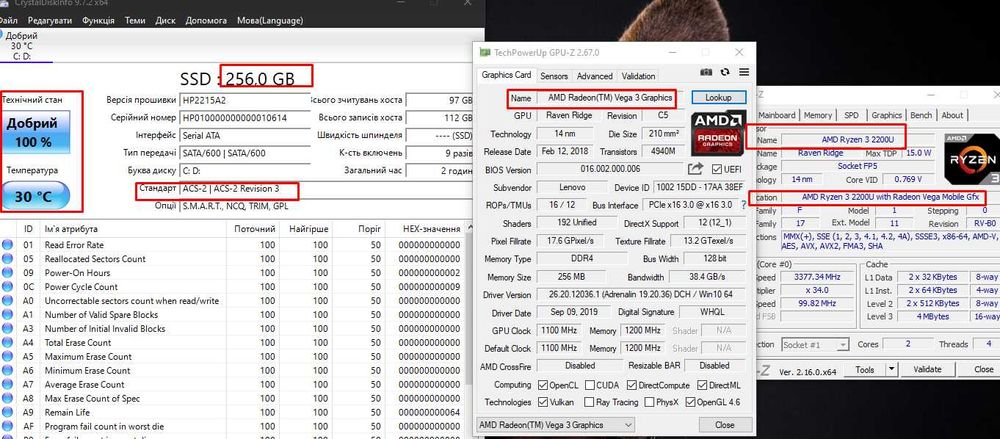This screenshot has width=1000, height=439.
Task: Click the Ryzen 3 logo in CPU-Z
Action: point(971,161)
